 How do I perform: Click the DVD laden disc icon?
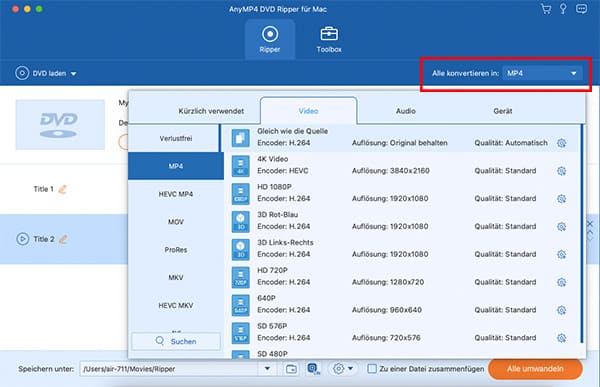[22, 73]
